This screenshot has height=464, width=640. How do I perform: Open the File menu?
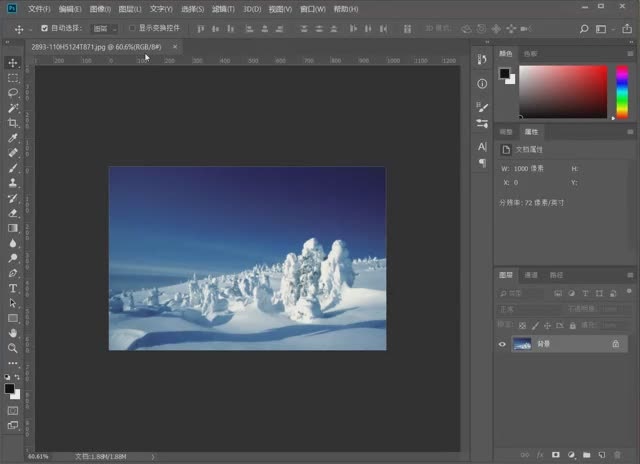point(39,9)
